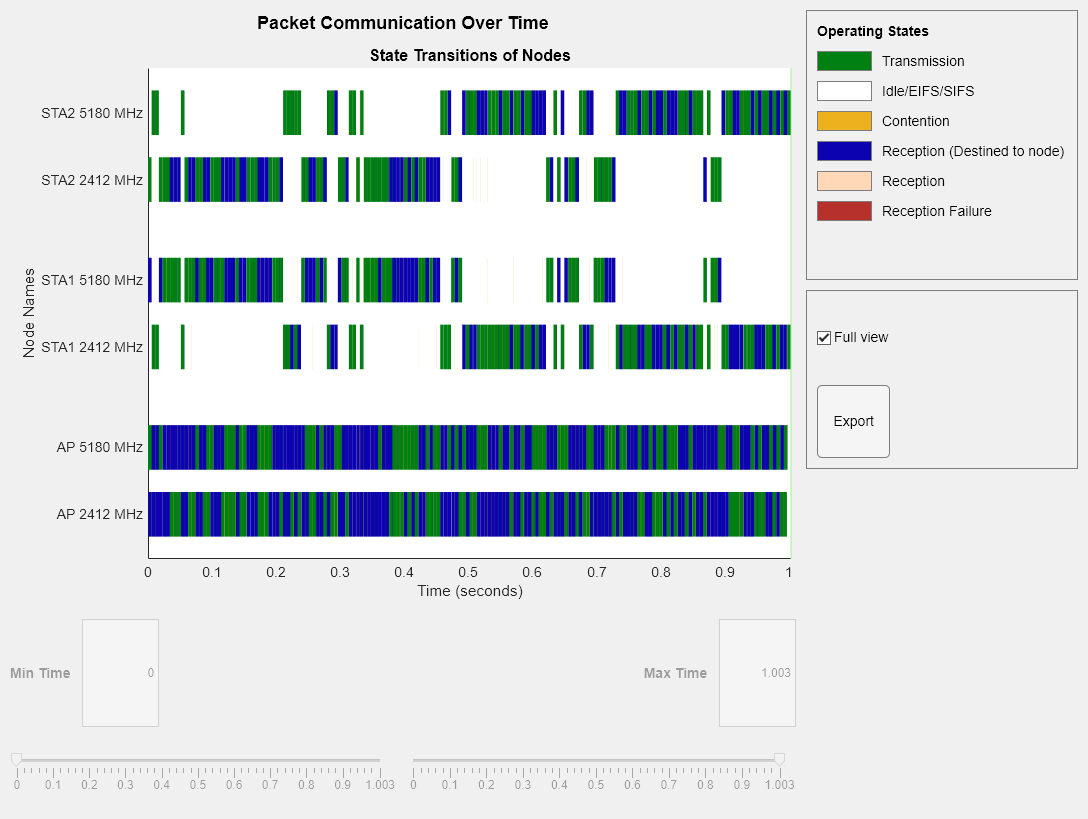Screen dimensions: 1088x819
Task: Toggle the Full view checkbox
Action: (x=824, y=338)
